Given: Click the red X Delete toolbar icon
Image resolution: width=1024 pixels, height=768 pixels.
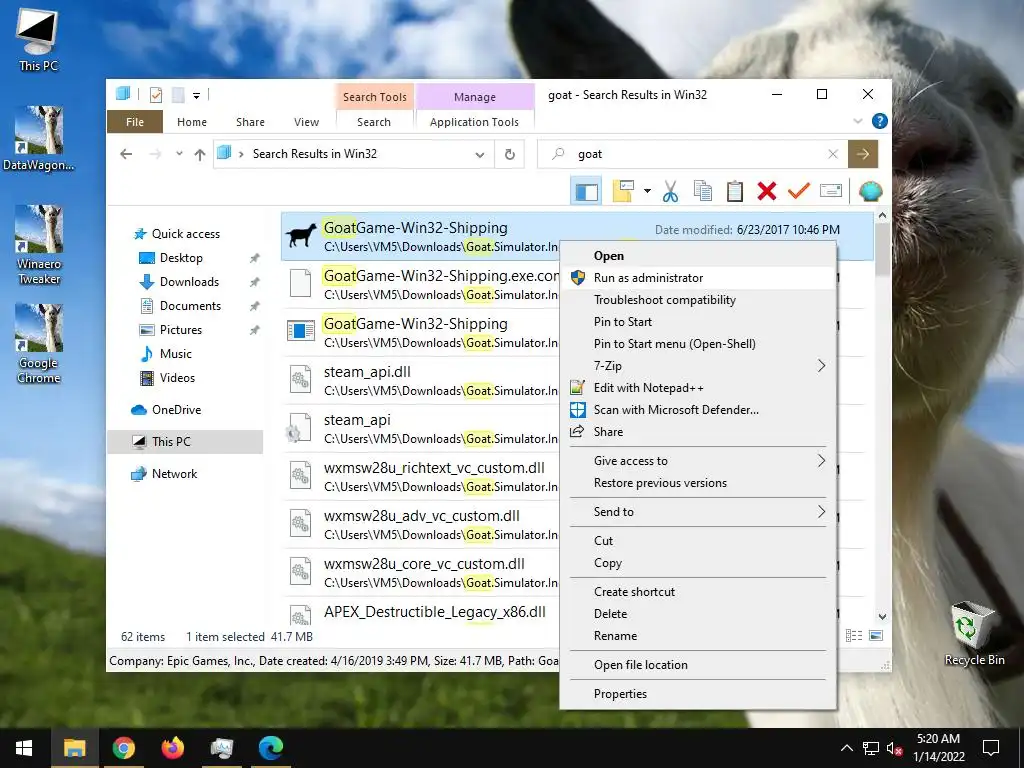Looking at the screenshot, I should (x=767, y=191).
